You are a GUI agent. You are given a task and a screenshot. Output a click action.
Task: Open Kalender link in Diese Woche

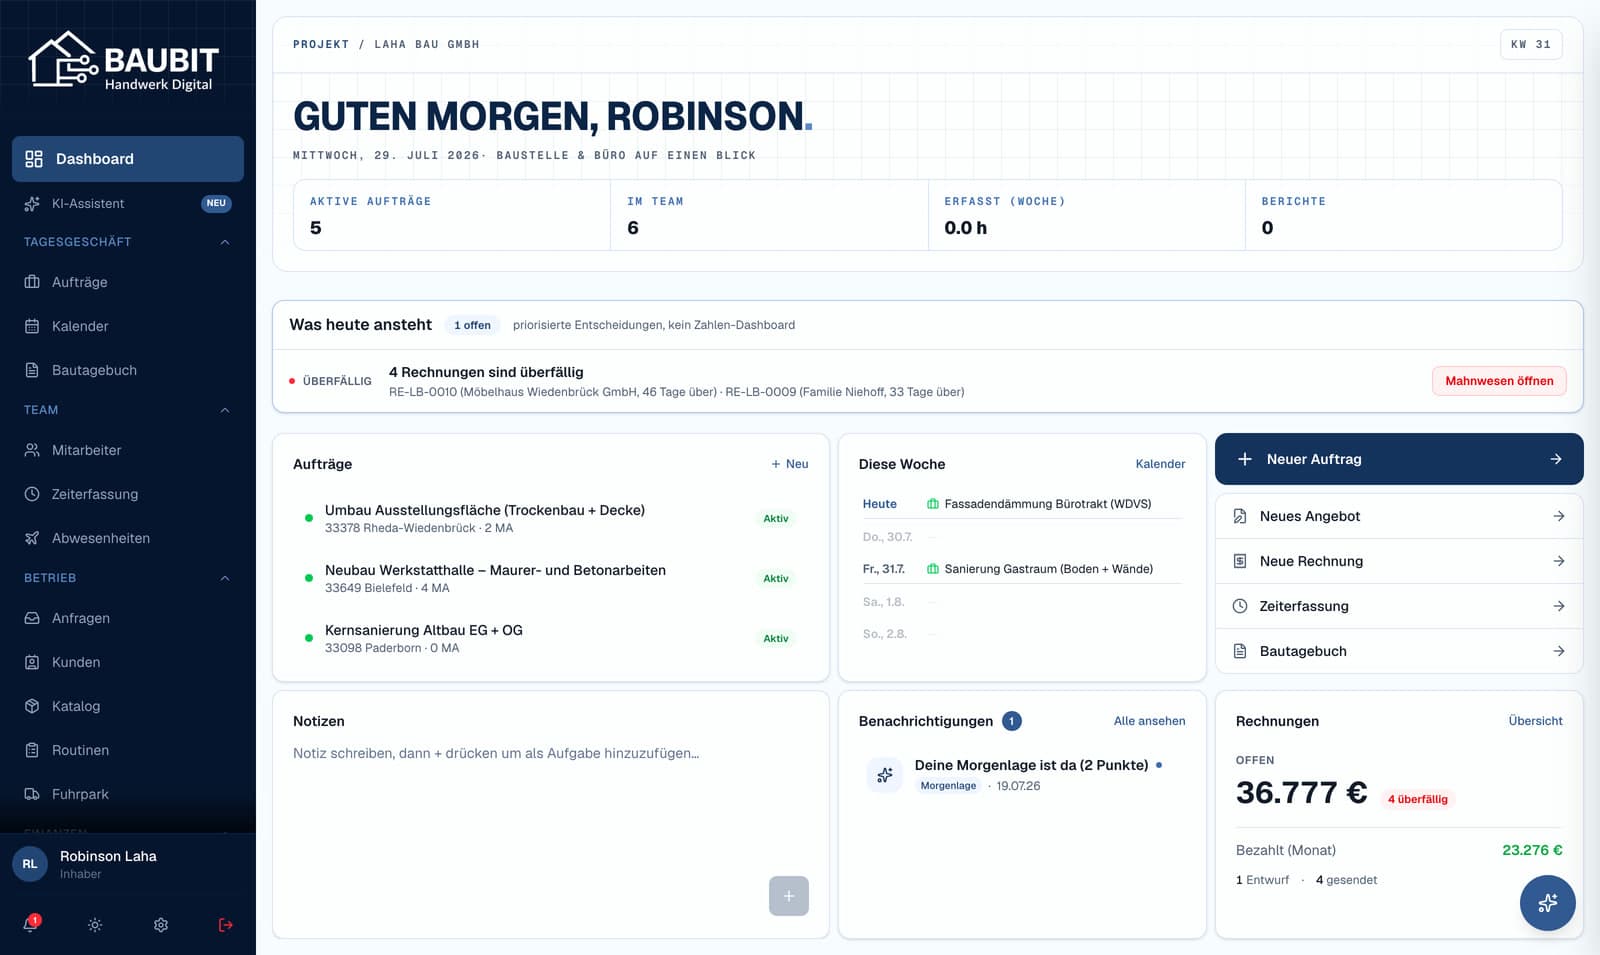1160,464
